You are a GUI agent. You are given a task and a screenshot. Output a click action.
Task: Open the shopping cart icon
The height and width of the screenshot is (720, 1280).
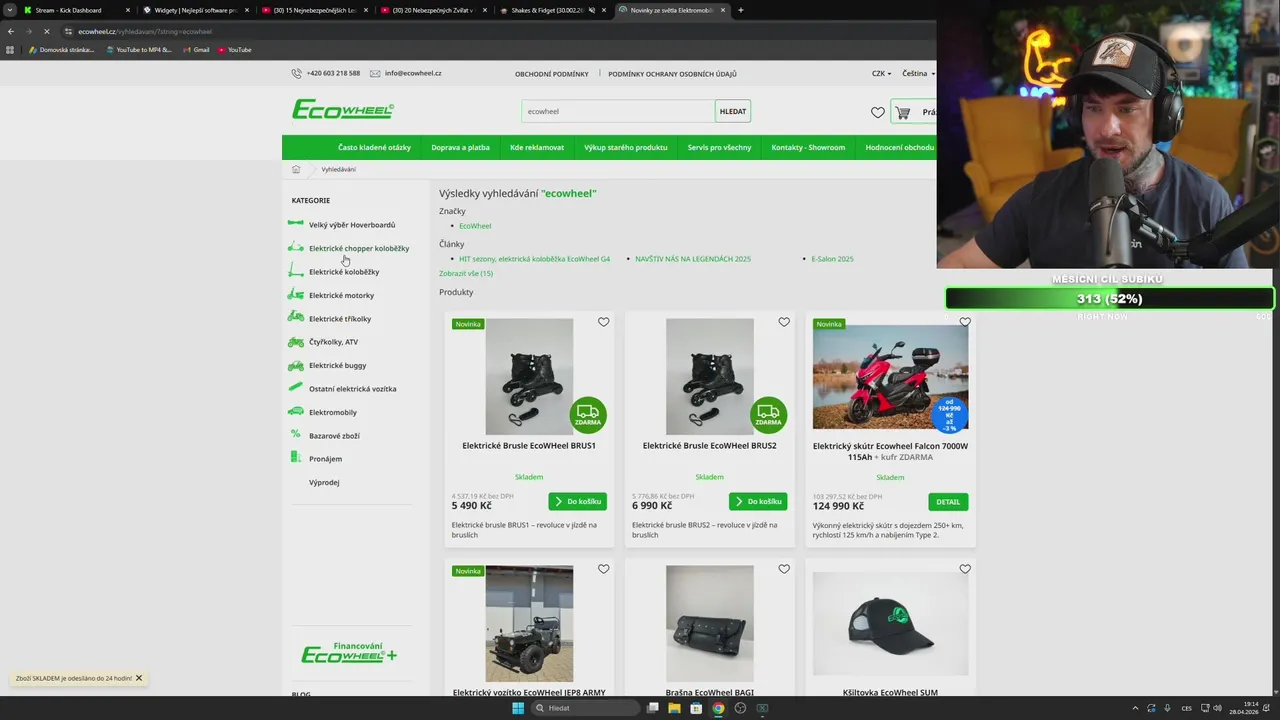903,112
